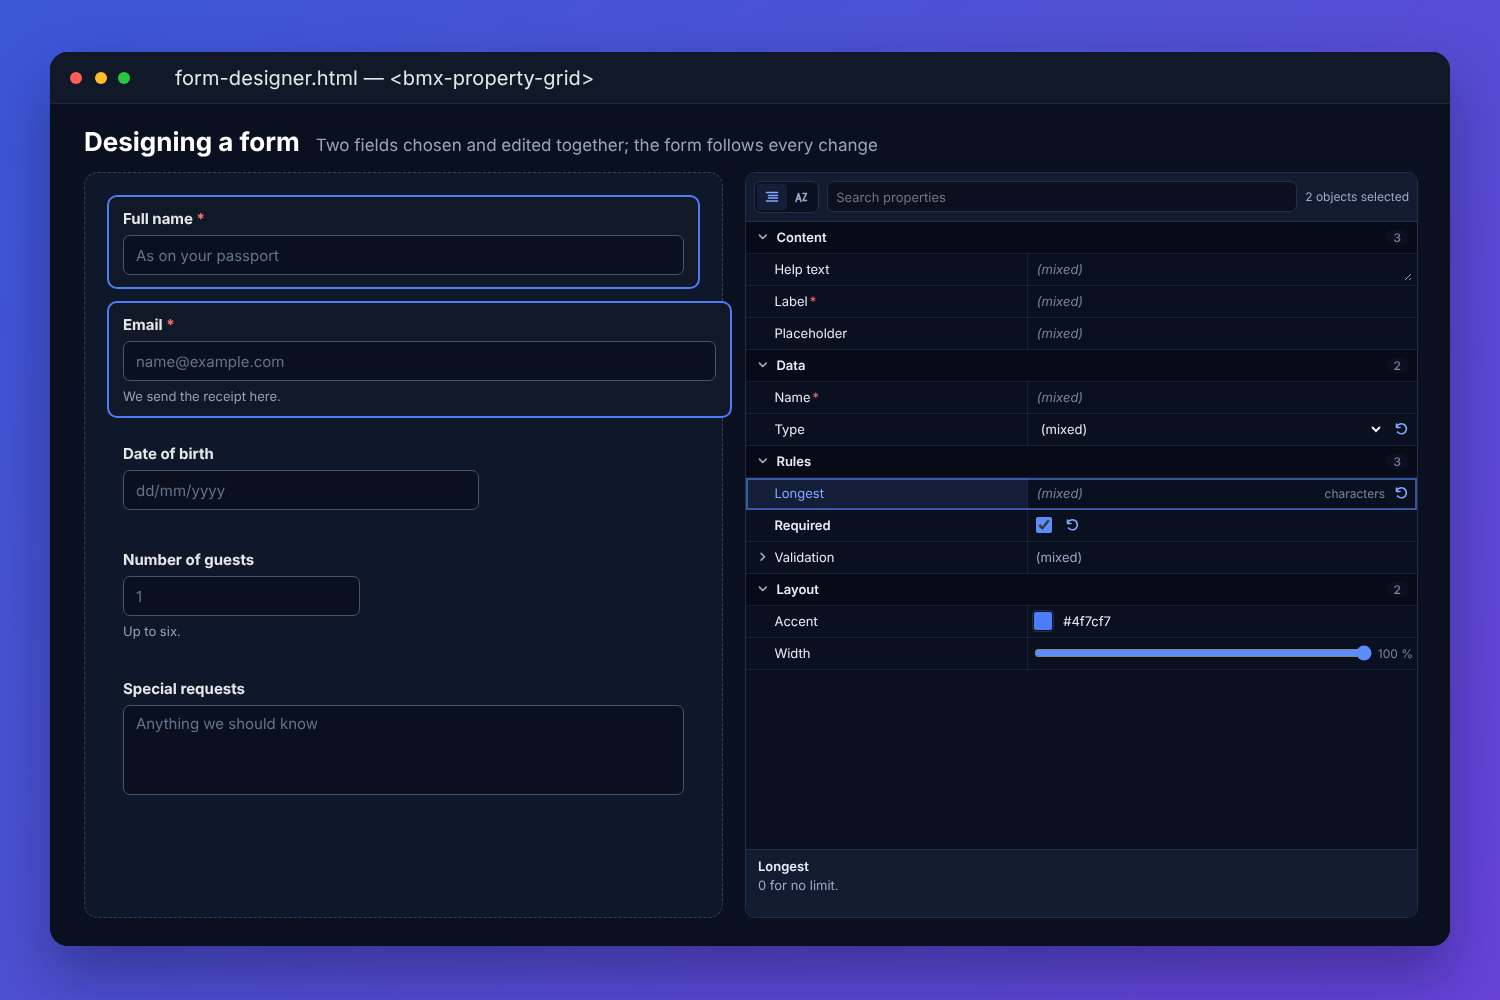
Task: Click the Width 100 % value
Action: pos(1395,653)
